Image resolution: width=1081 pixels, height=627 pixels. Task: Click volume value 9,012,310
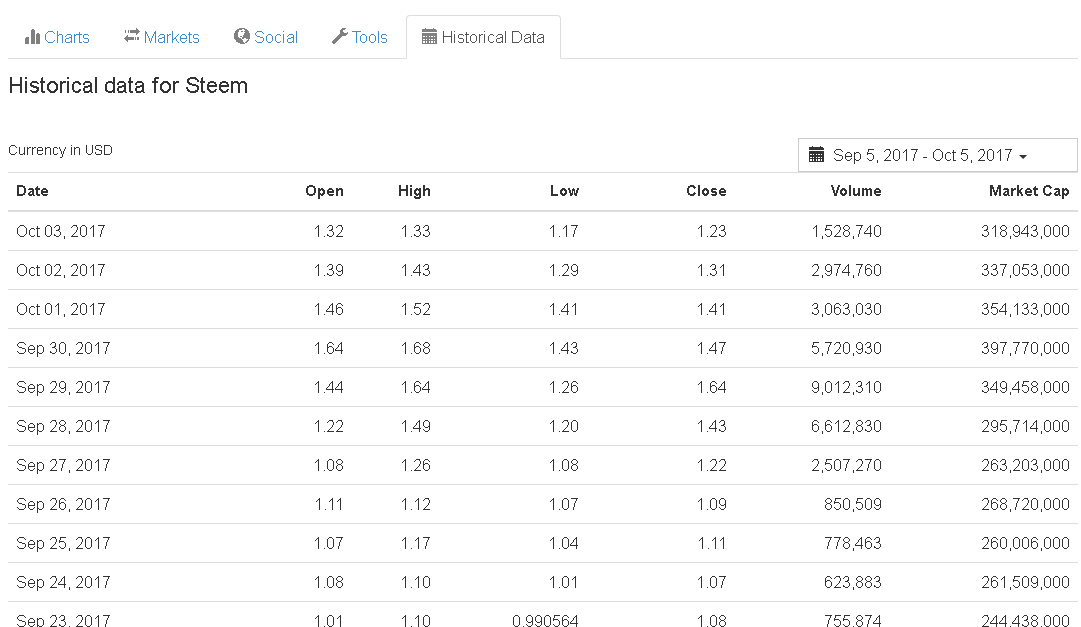point(846,387)
